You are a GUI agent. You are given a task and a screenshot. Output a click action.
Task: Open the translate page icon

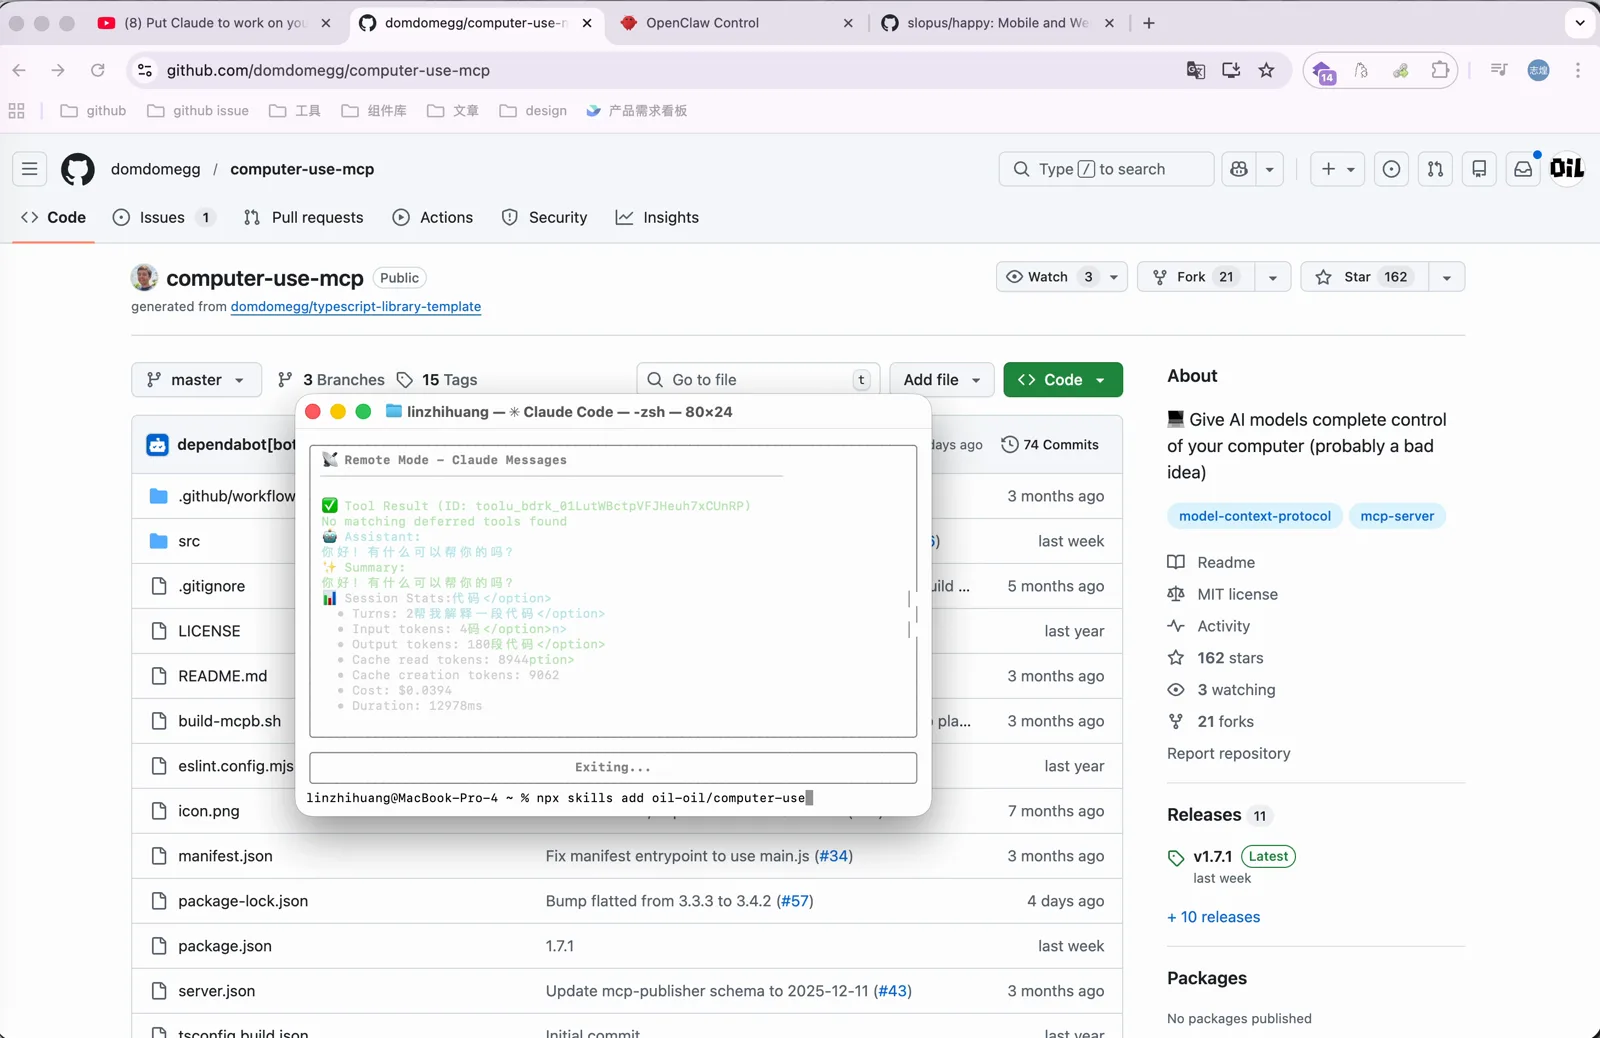[1196, 70]
